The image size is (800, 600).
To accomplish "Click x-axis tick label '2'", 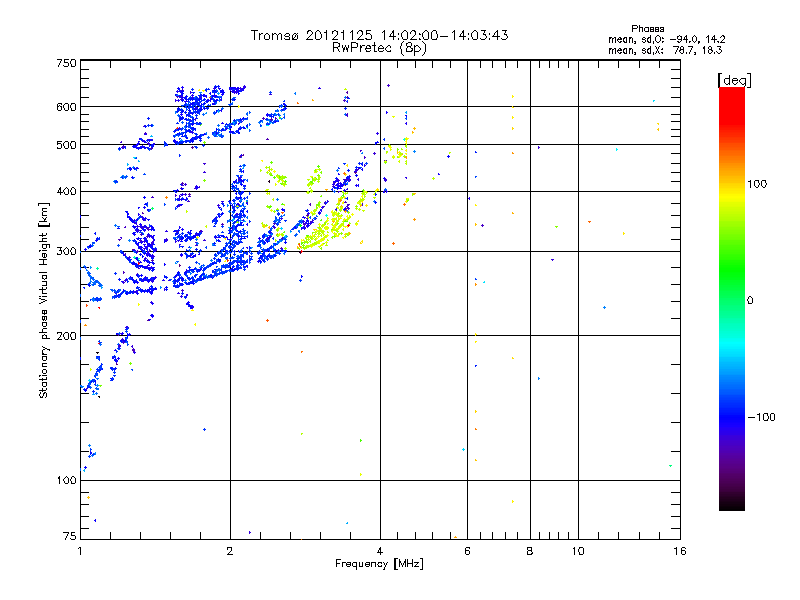I will (230, 551).
